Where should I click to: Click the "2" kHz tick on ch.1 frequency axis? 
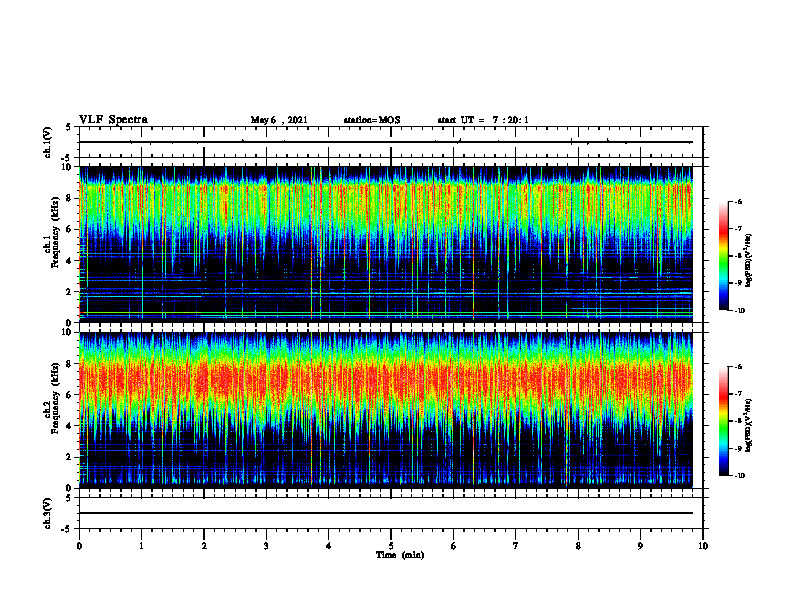click(70, 292)
